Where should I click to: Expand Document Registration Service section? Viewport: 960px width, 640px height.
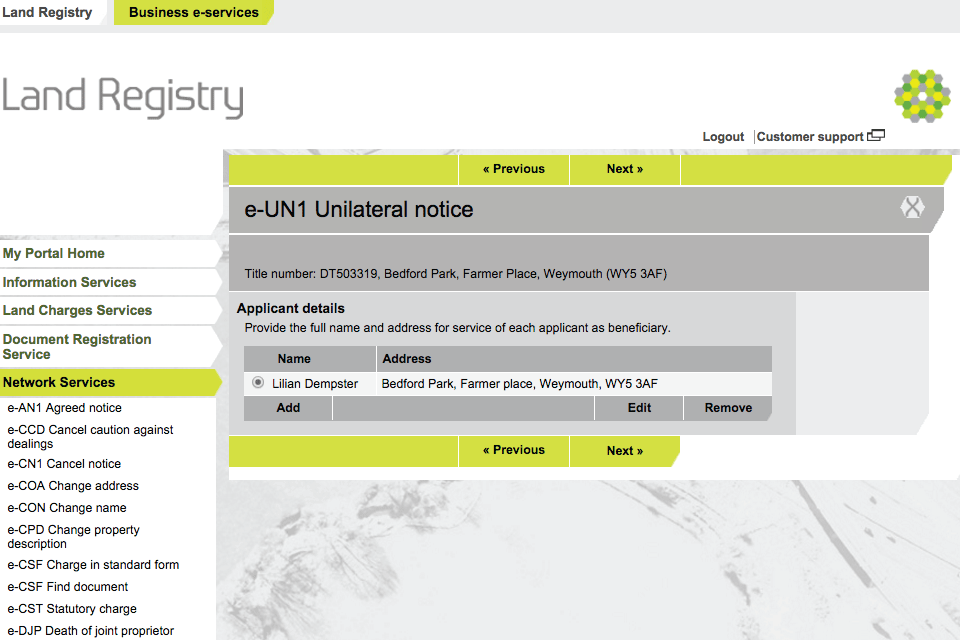77,347
